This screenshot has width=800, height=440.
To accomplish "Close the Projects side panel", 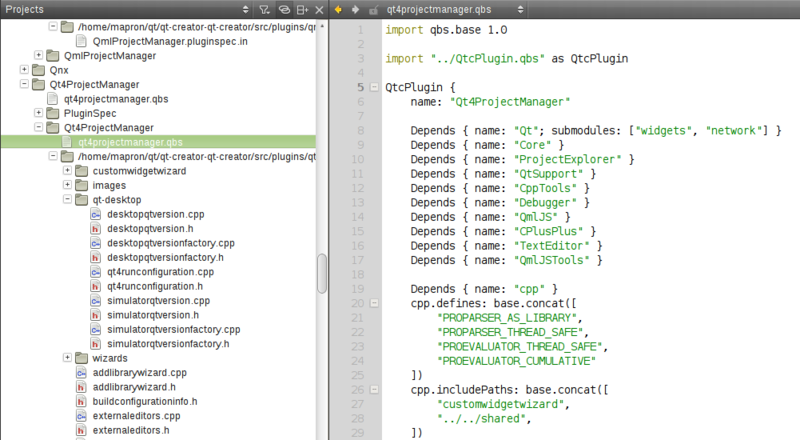I will (319, 9).
